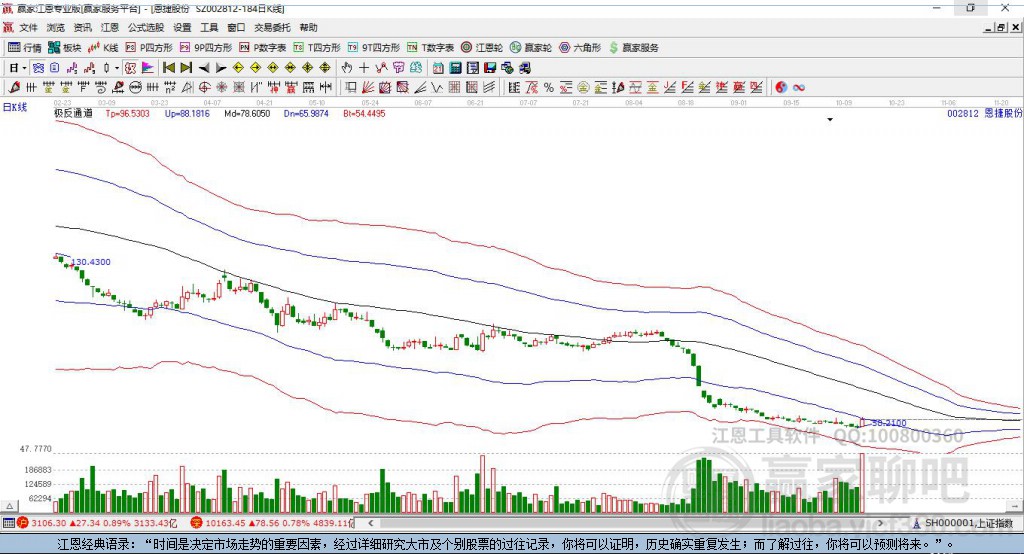Select the hand pan tool
Viewport: 1024px width, 554px height.
coord(346,68)
